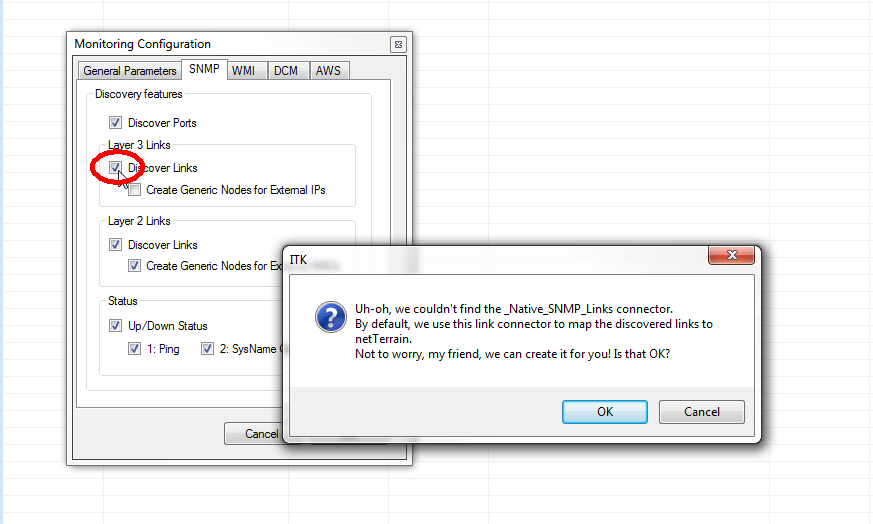
Task: Open the WMI tab
Action: click(x=243, y=71)
